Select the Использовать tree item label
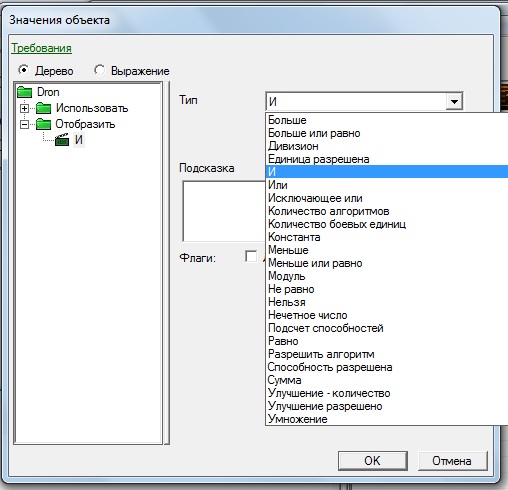The height and width of the screenshot is (490, 508). [92, 108]
